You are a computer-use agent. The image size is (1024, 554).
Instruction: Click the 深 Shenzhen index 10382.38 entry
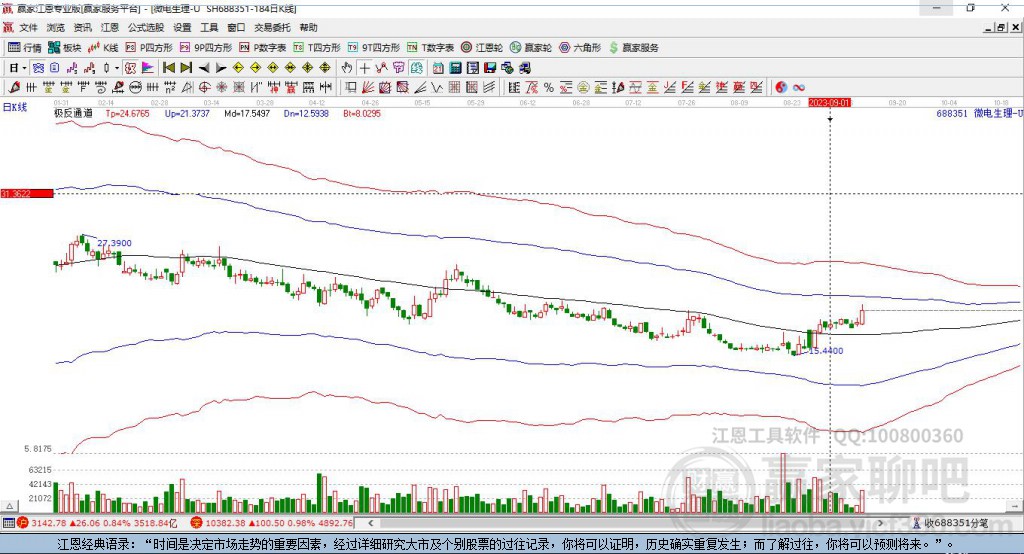(x=272, y=523)
